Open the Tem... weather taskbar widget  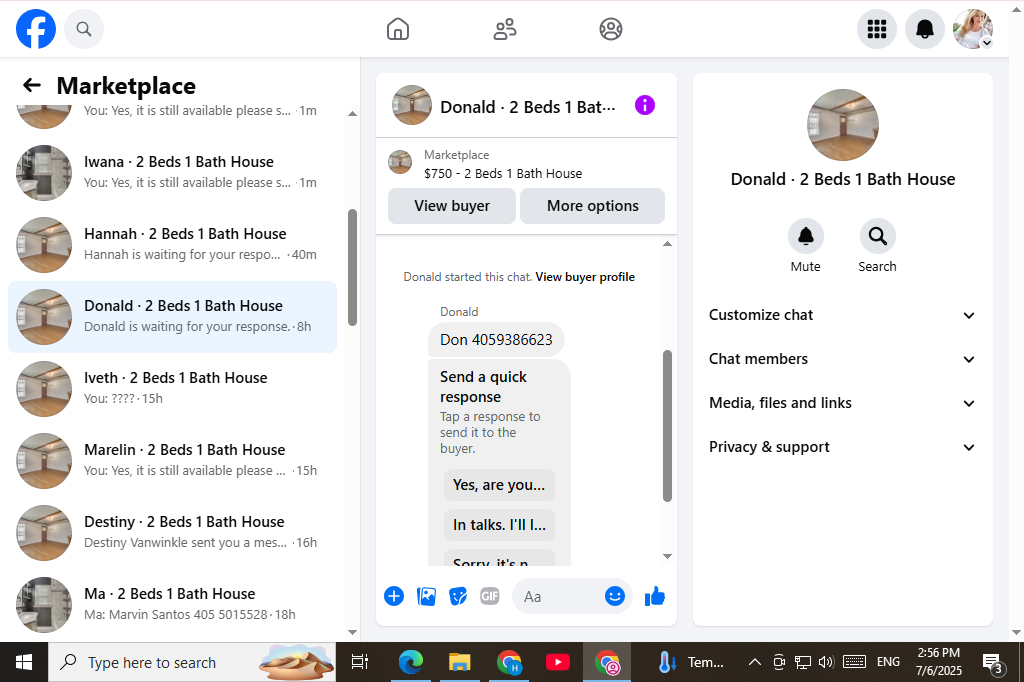point(691,662)
